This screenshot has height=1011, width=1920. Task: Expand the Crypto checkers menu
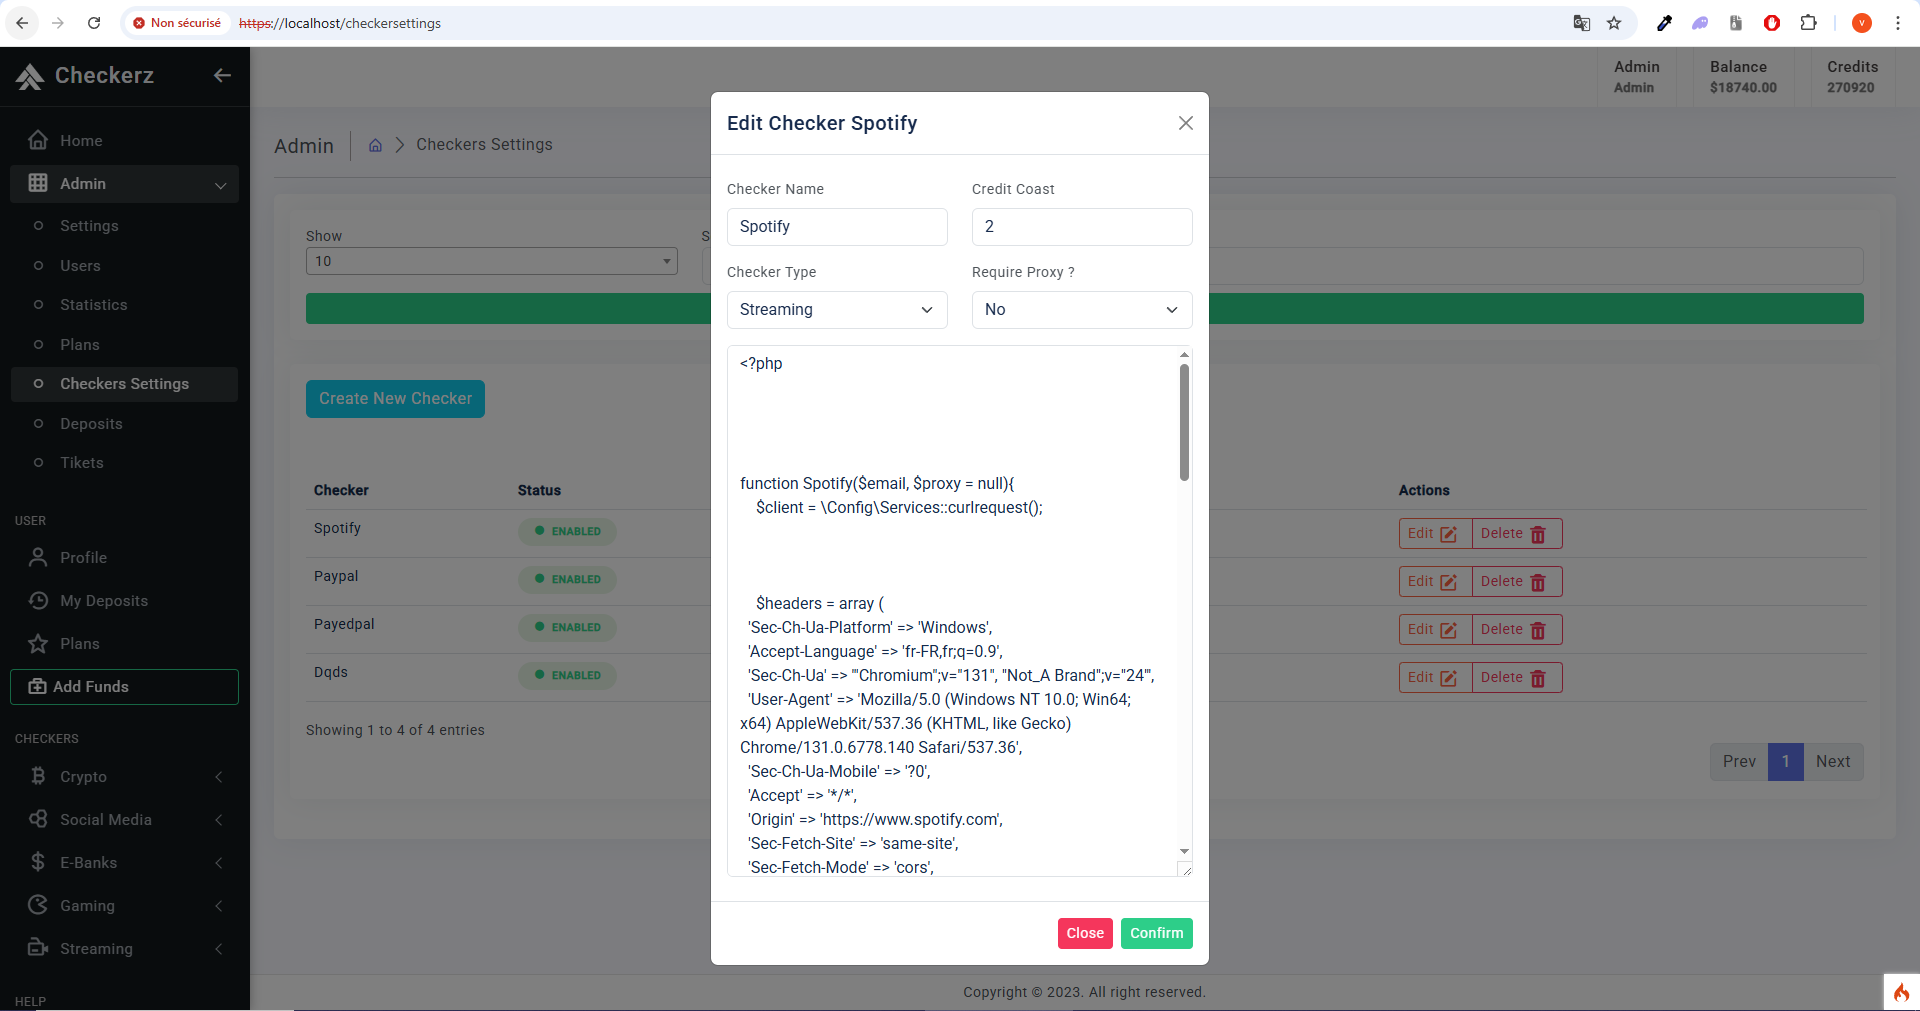tap(124, 777)
